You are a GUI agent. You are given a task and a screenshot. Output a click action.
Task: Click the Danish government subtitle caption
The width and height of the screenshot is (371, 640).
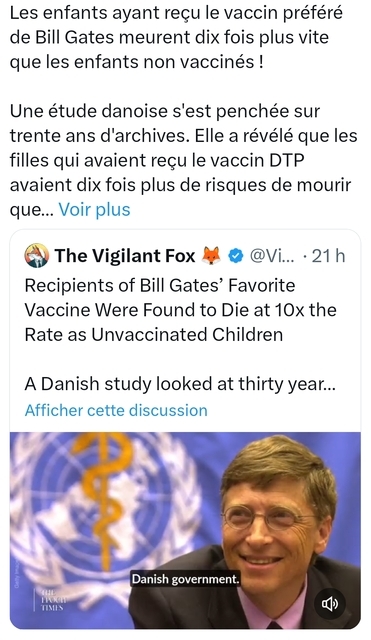pyautogui.click(x=185, y=579)
